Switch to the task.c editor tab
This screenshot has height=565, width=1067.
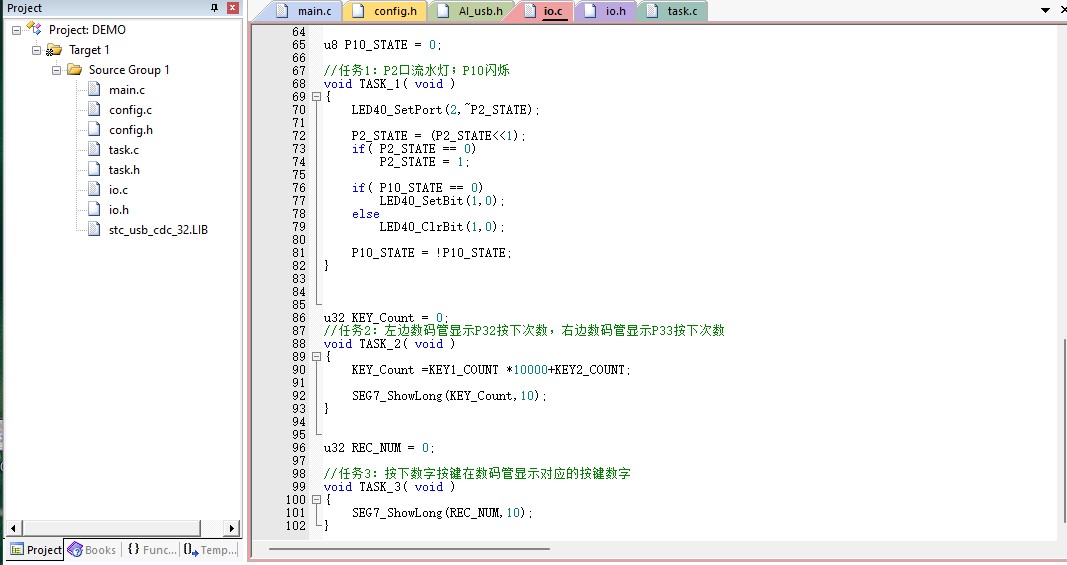[673, 11]
